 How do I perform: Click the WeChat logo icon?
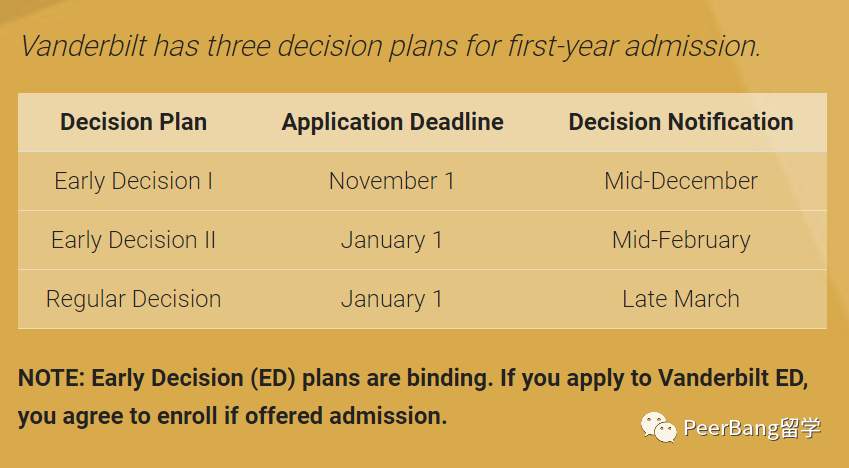tap(658, 427)
